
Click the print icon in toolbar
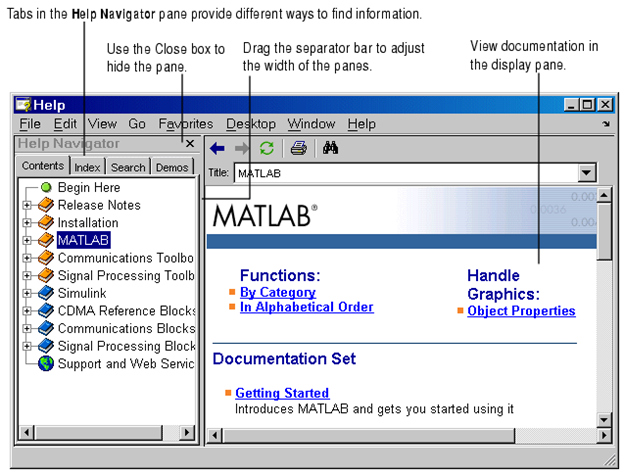(298, 148)
